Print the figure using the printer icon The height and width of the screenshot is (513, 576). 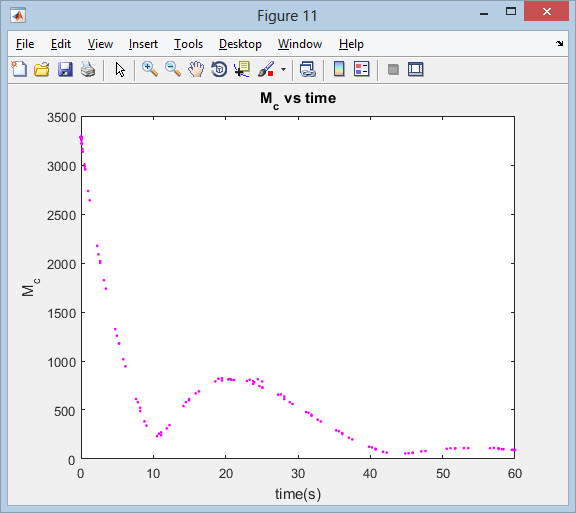pos(88,69)
